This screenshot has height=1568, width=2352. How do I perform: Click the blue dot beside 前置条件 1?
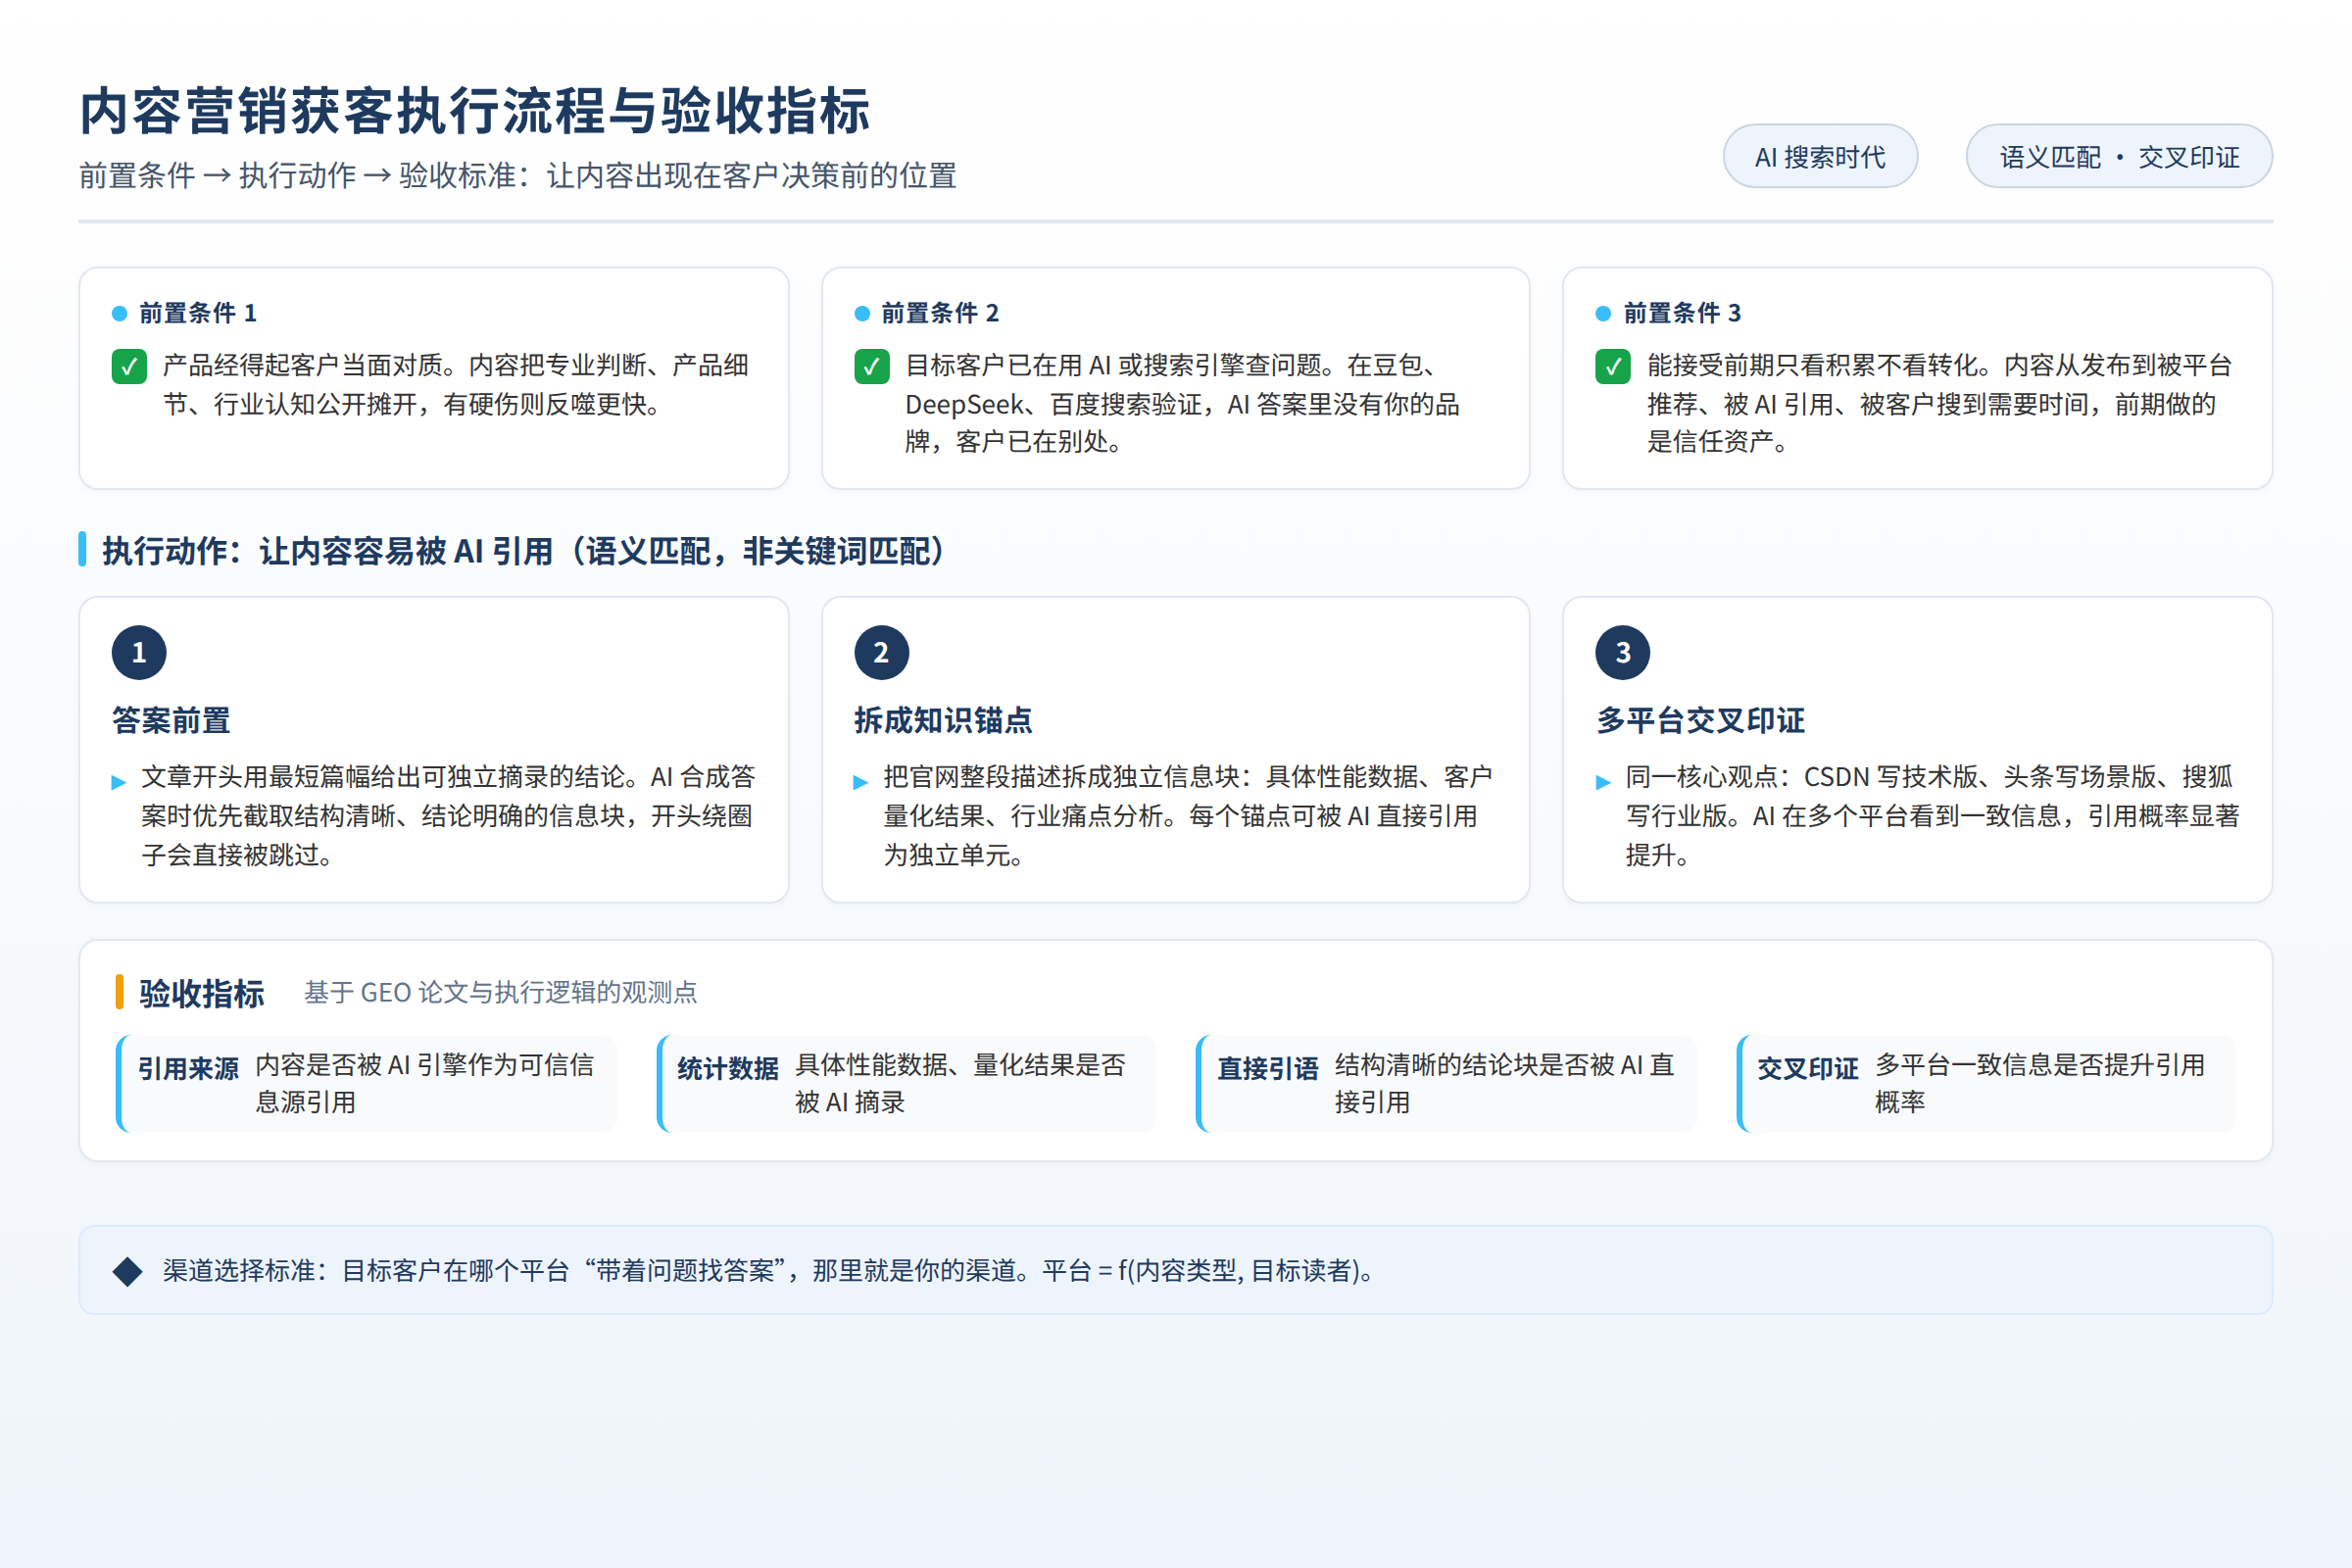pyautogui.click(x=120, y=313)
